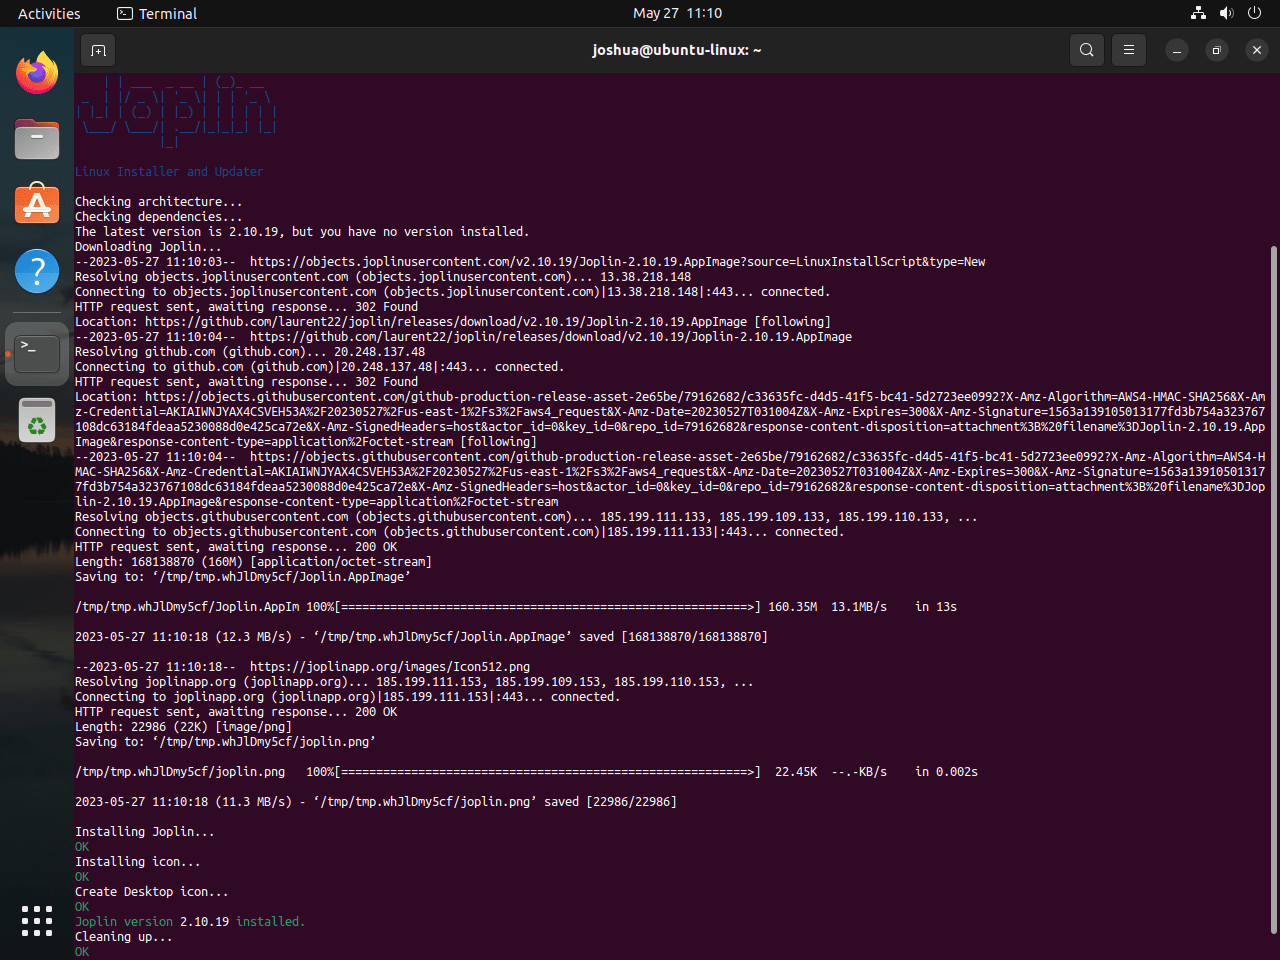Open the Files manager in dock

pos(37,139)
